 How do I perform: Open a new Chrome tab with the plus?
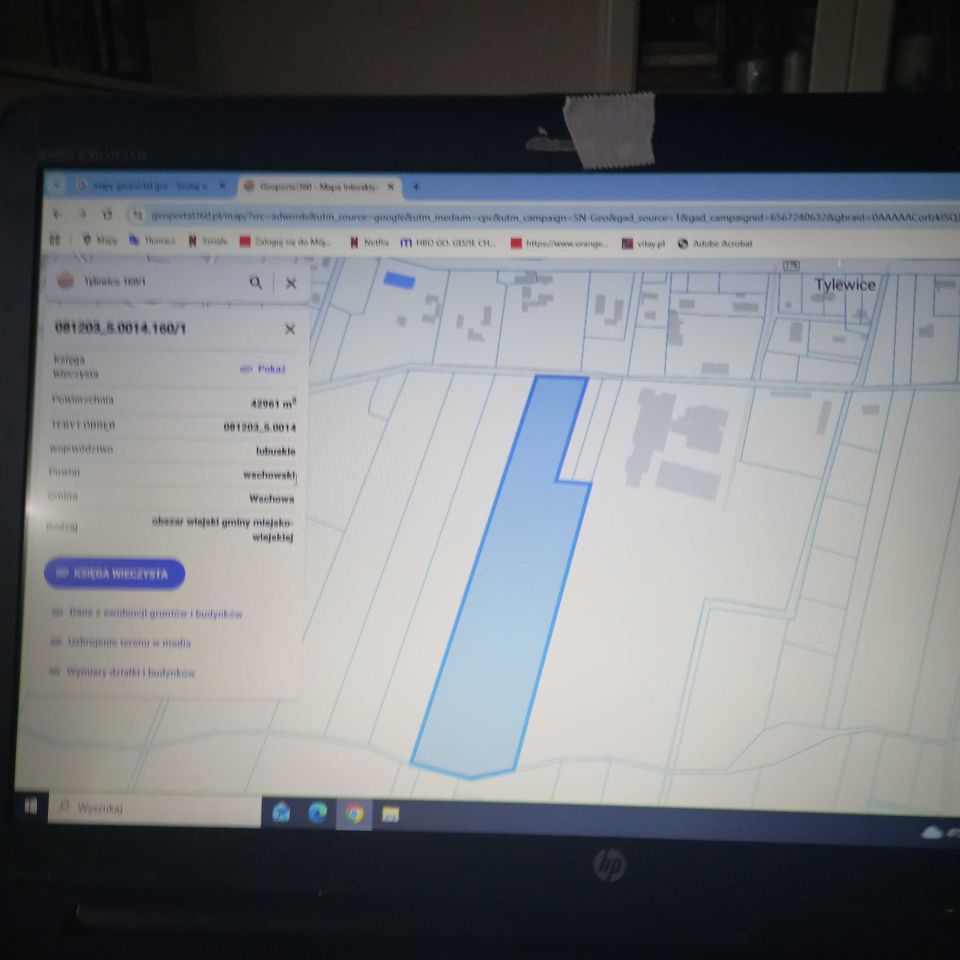click(x=416, y=187)
